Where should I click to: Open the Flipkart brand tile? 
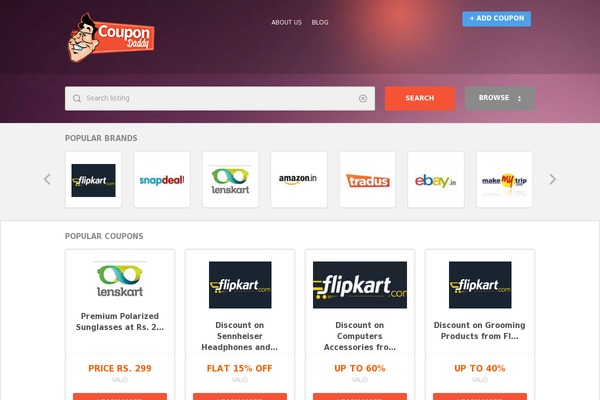click(x=93, y=180)
